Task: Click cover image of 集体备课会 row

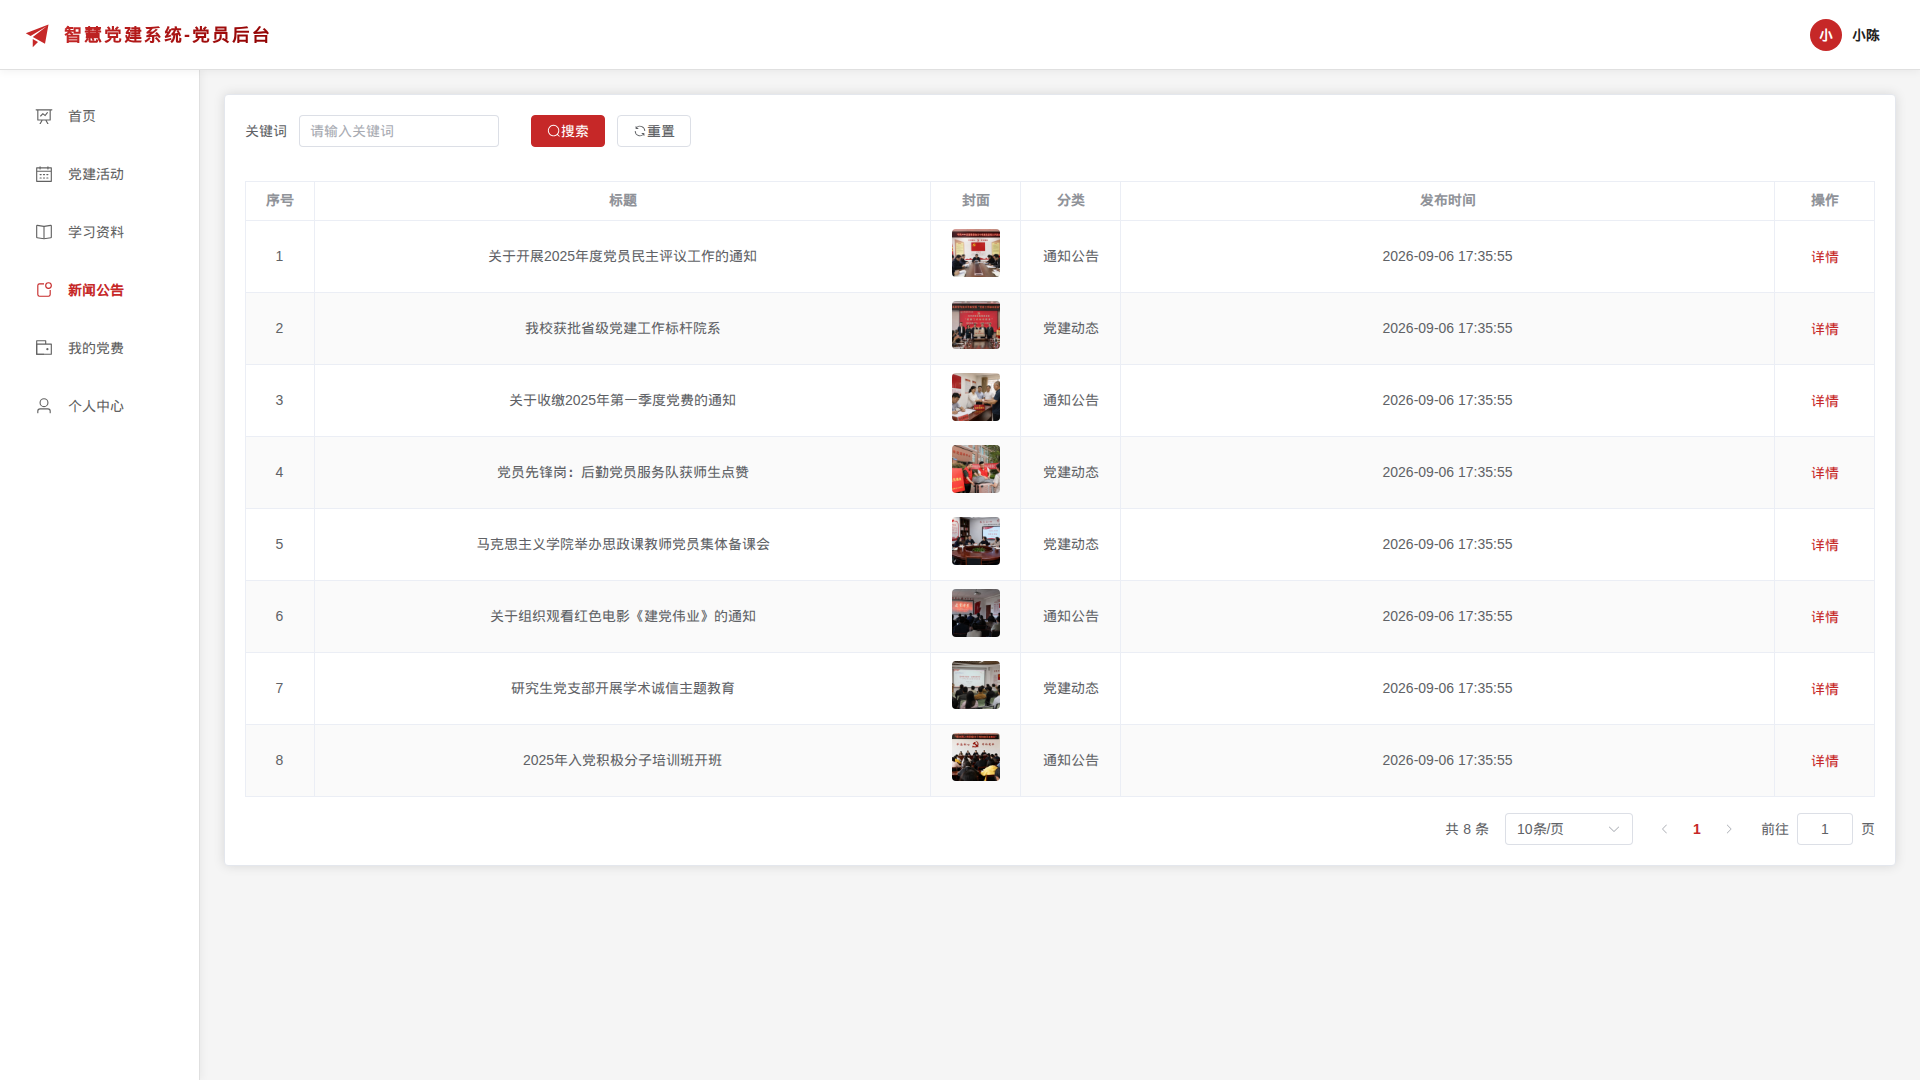Action: coord(976,541)
